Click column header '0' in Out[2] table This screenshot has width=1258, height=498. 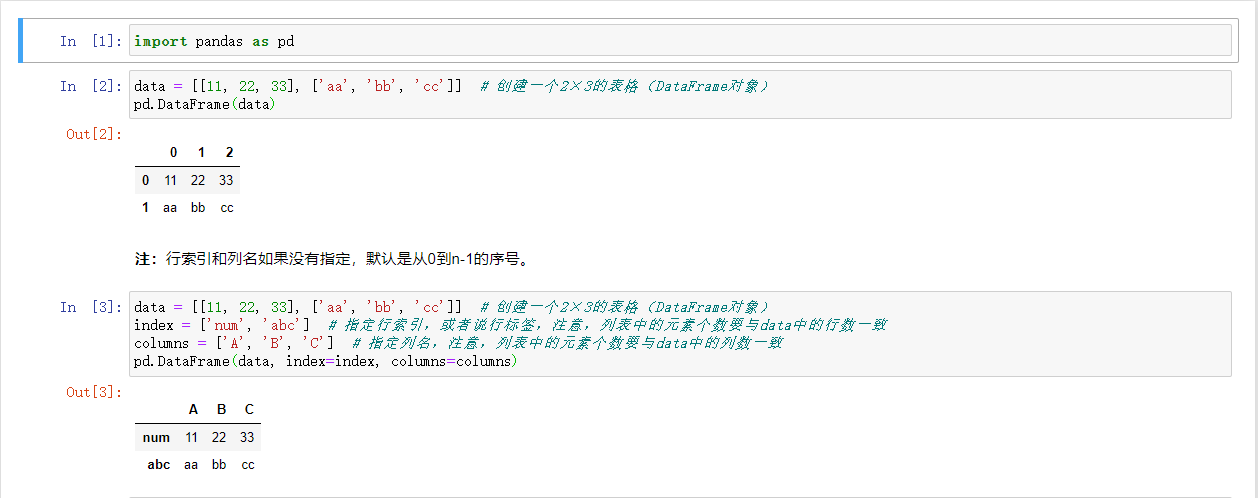coord(173,153)
